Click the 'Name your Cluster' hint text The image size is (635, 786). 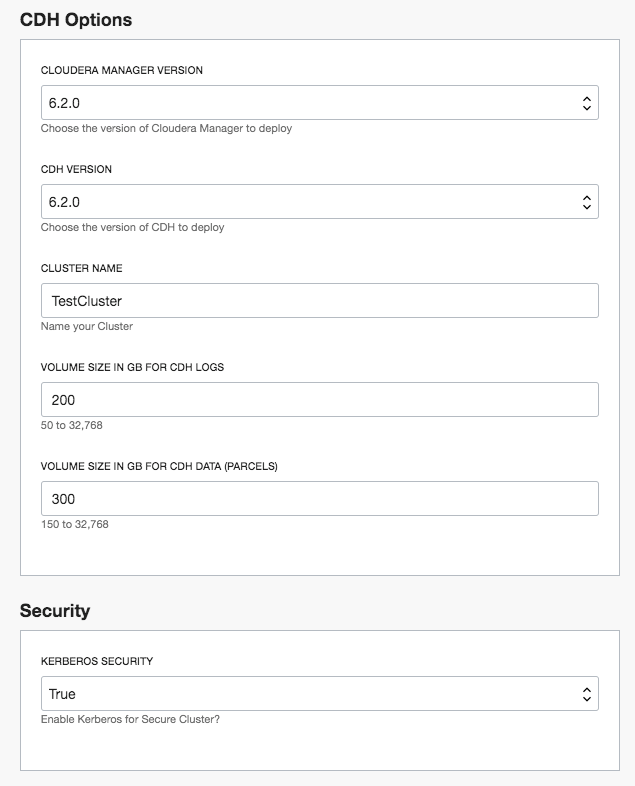pos(87,327)
